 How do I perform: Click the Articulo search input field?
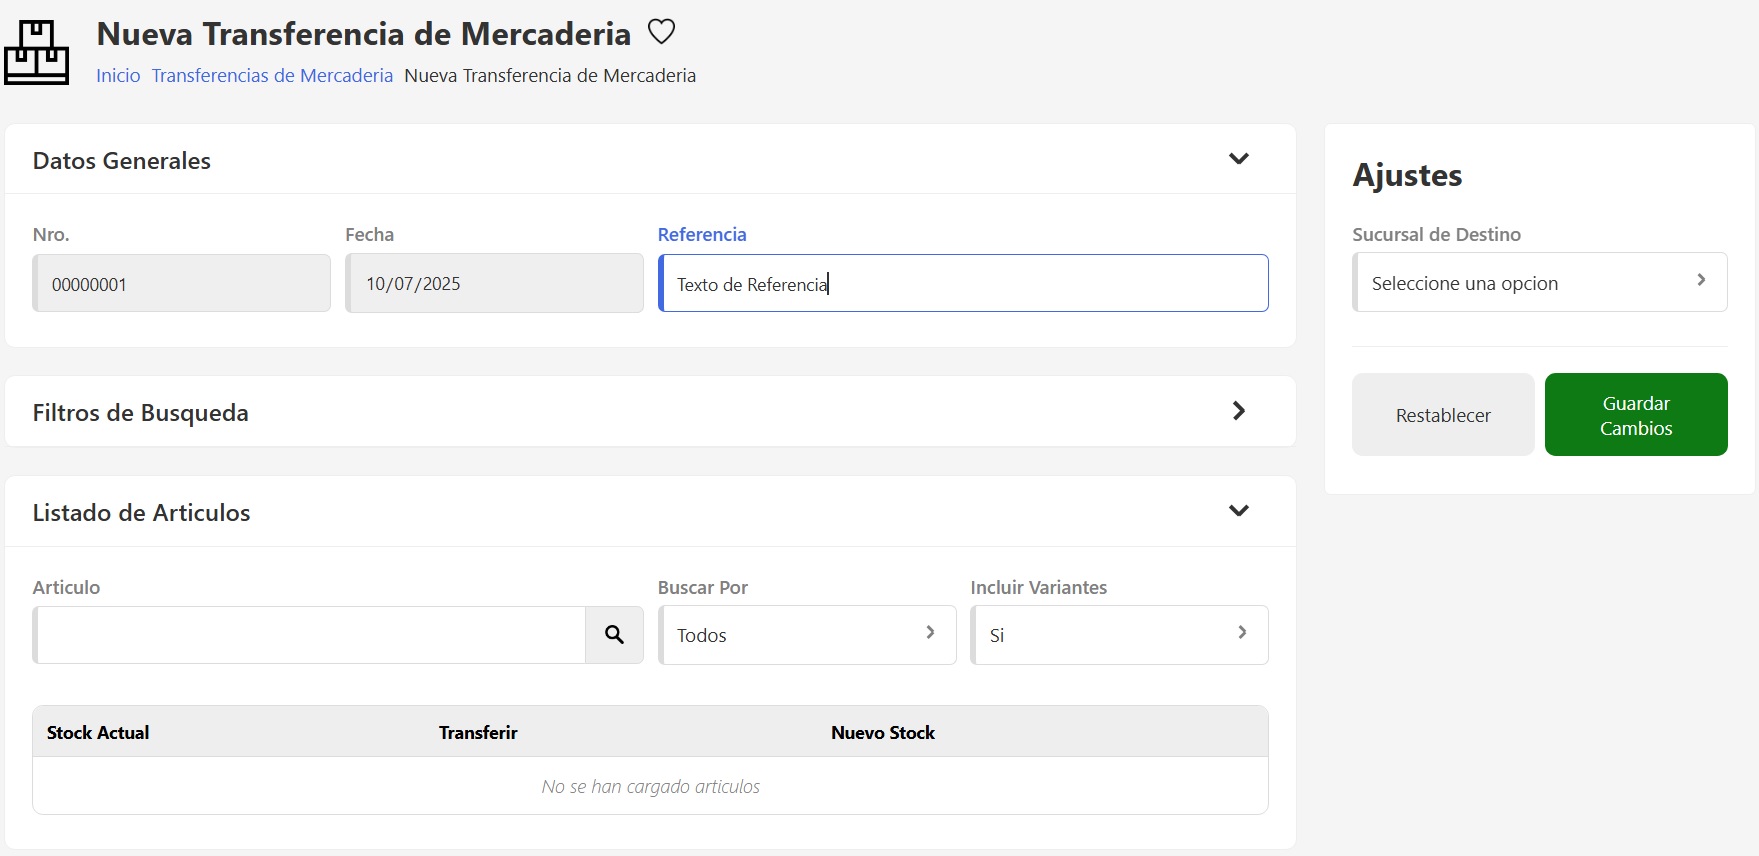[x=310, y=635]
